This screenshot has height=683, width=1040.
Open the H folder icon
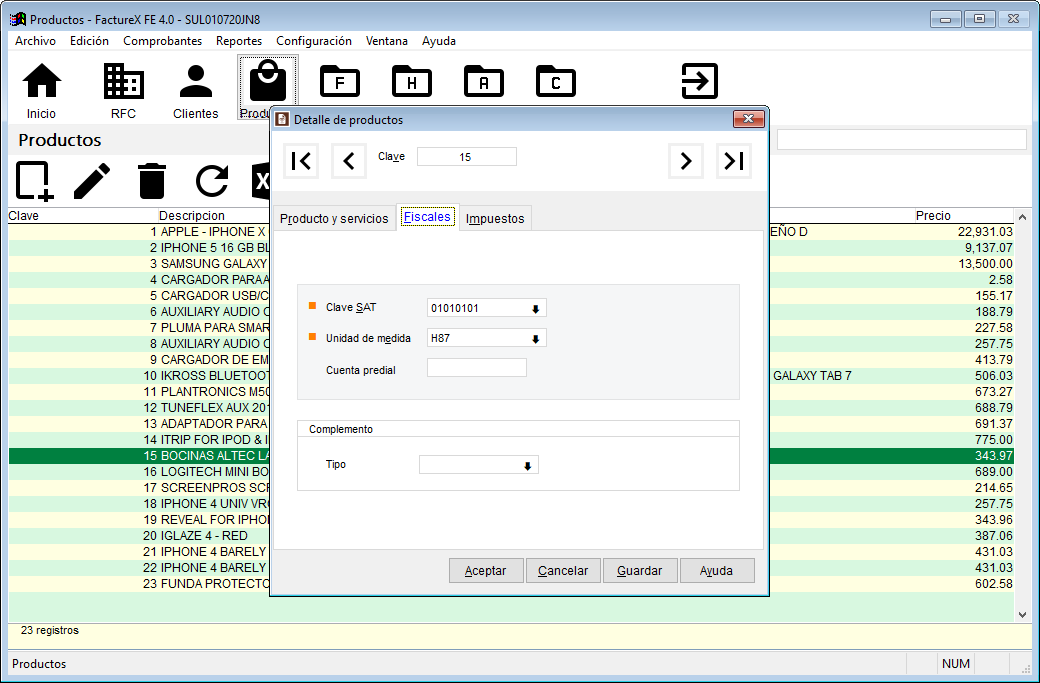412,82
